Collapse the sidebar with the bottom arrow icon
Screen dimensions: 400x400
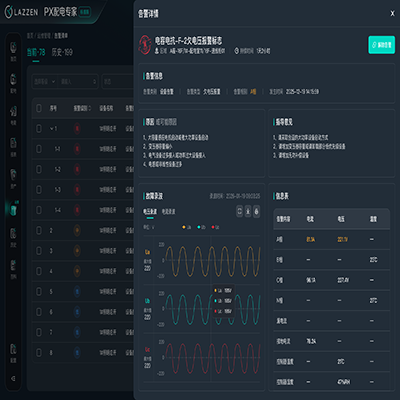13,378
